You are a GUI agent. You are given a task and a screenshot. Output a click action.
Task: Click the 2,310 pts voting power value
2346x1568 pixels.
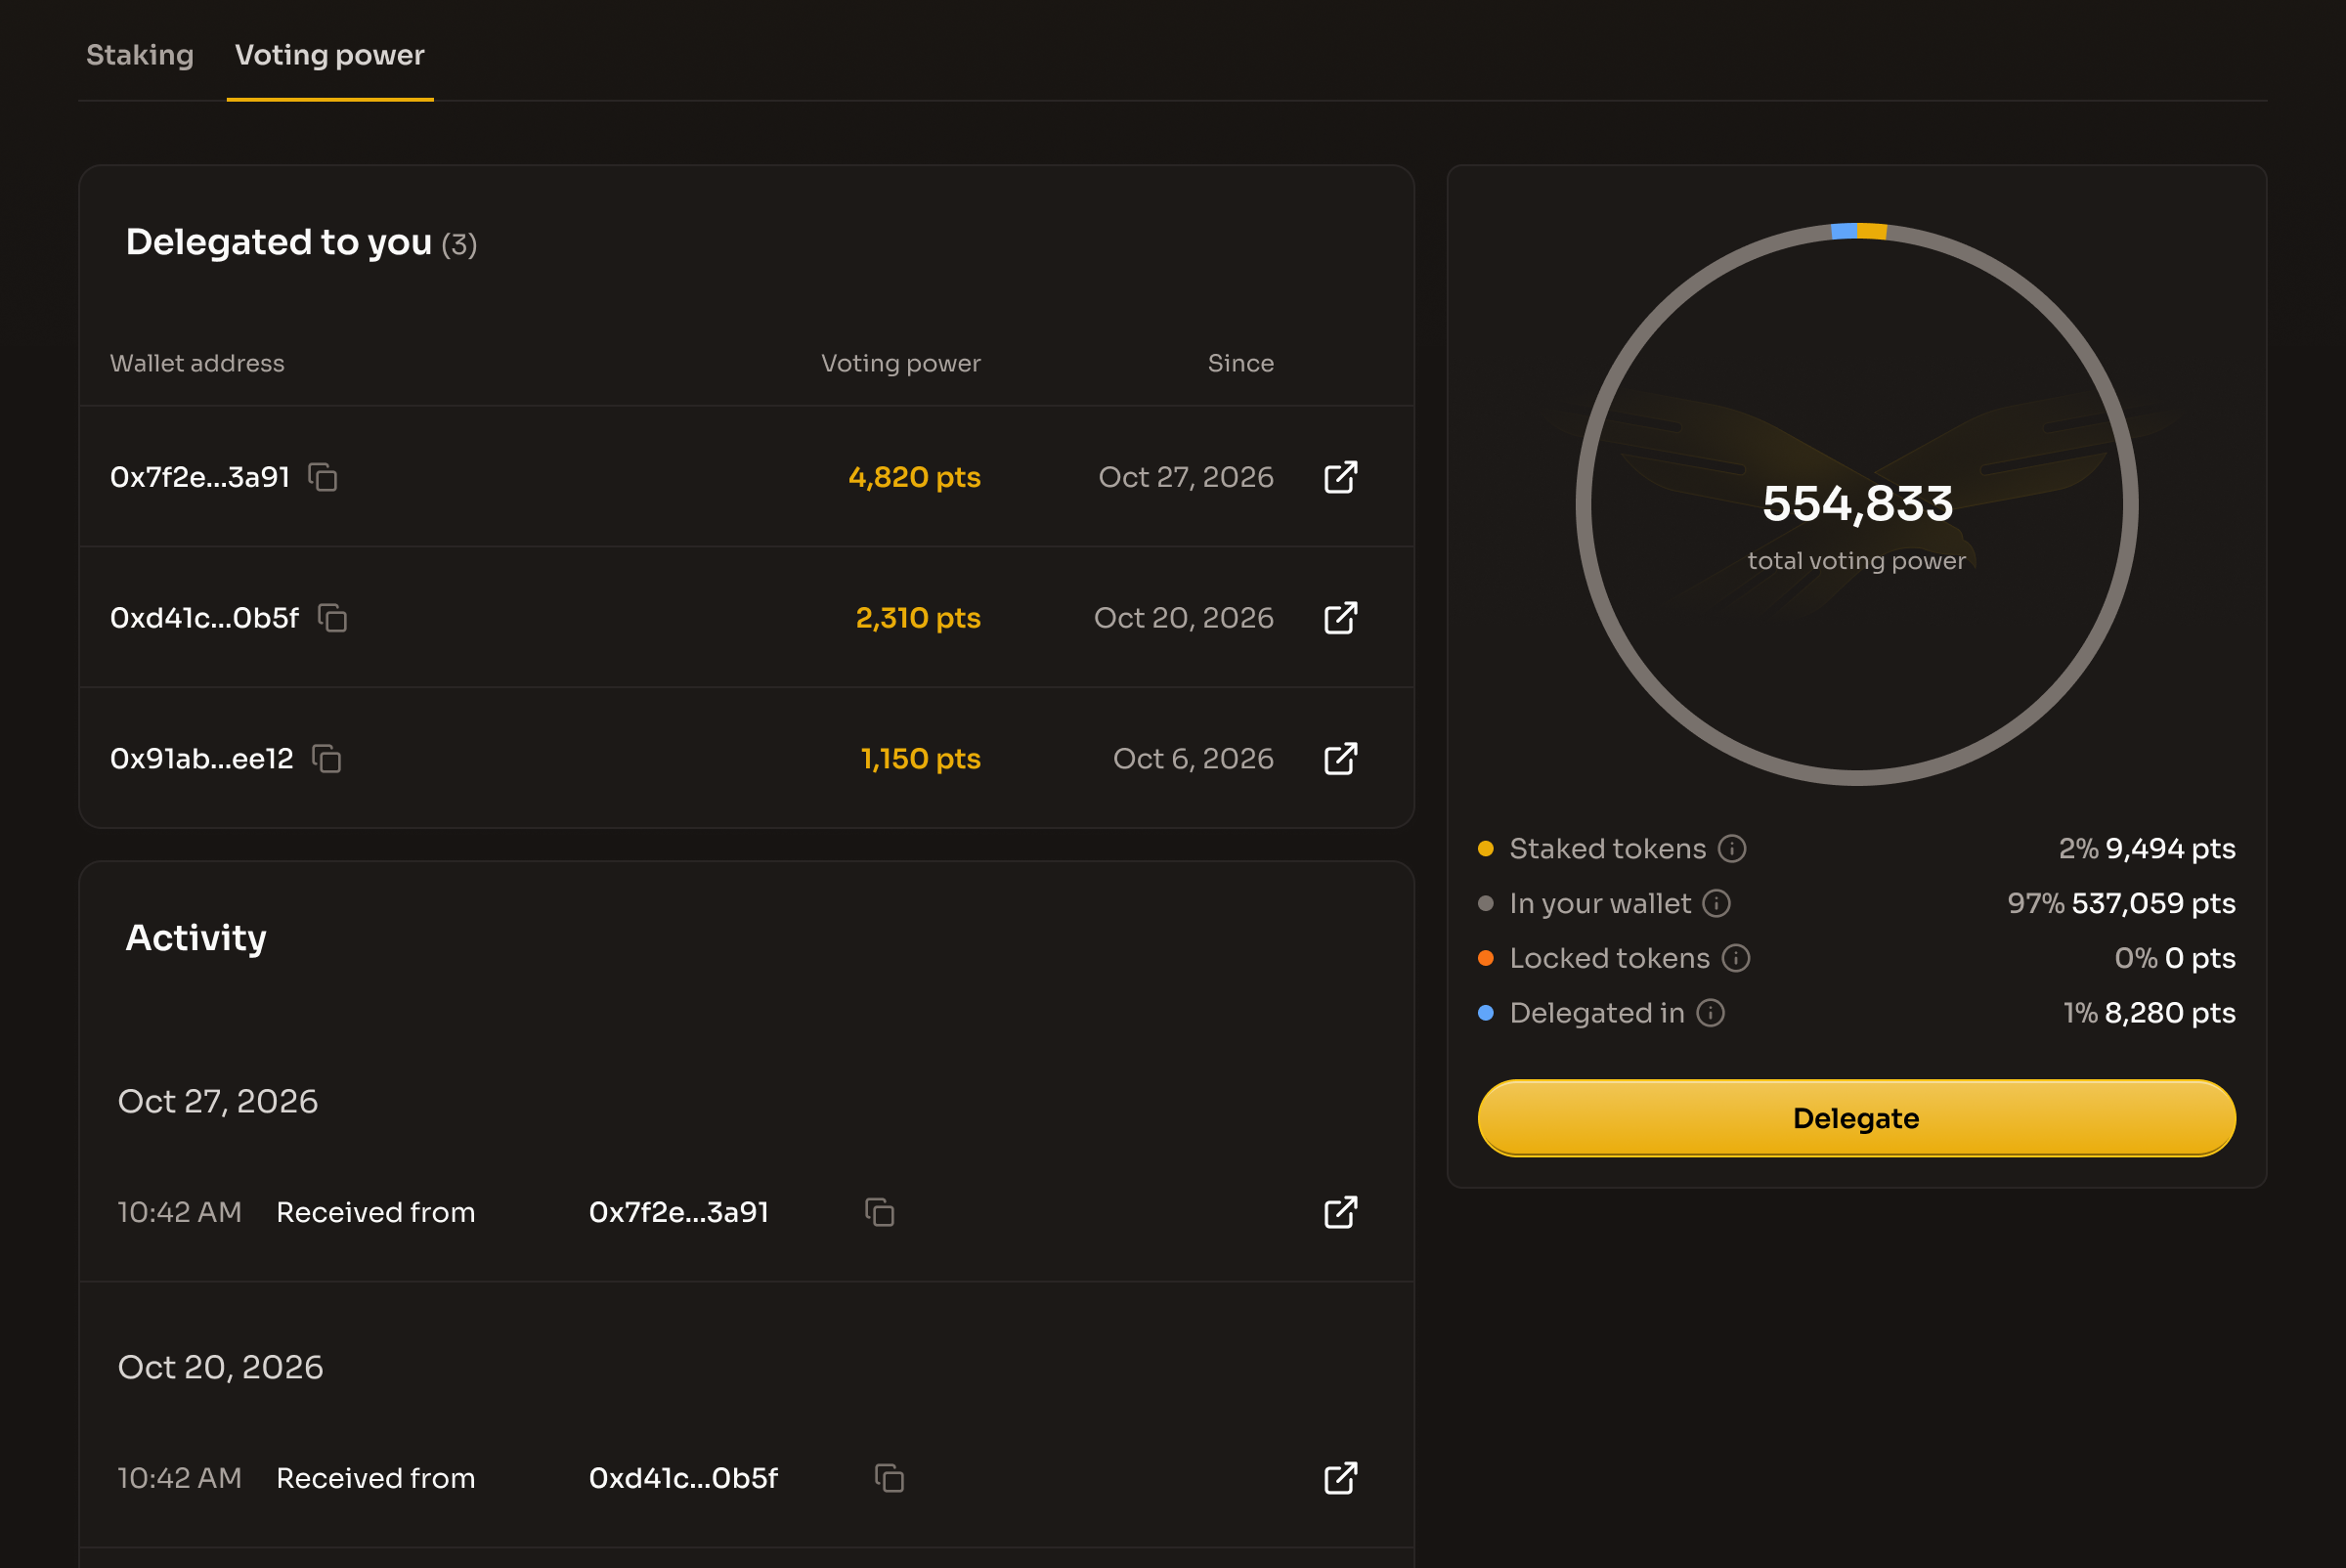(x=918, y=618)
